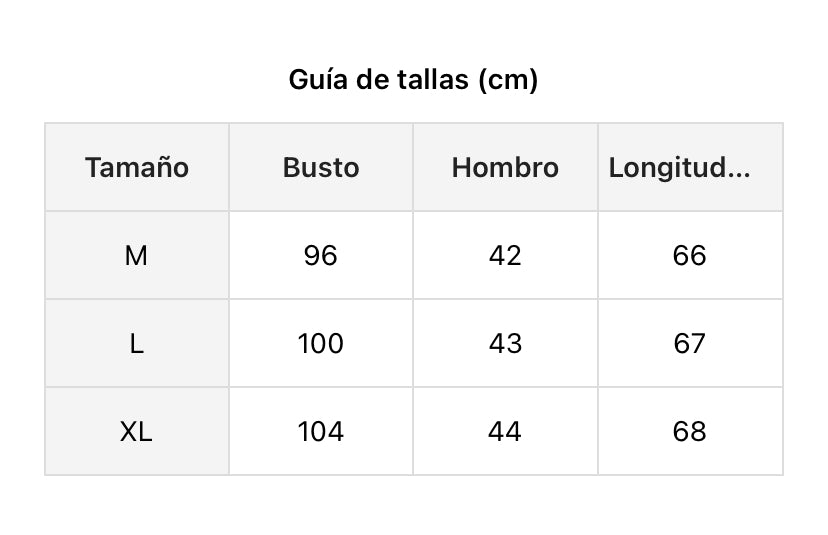Select the Tamaño column header
The height and width of the screenshot is (535, 828).
pos(137,167)
